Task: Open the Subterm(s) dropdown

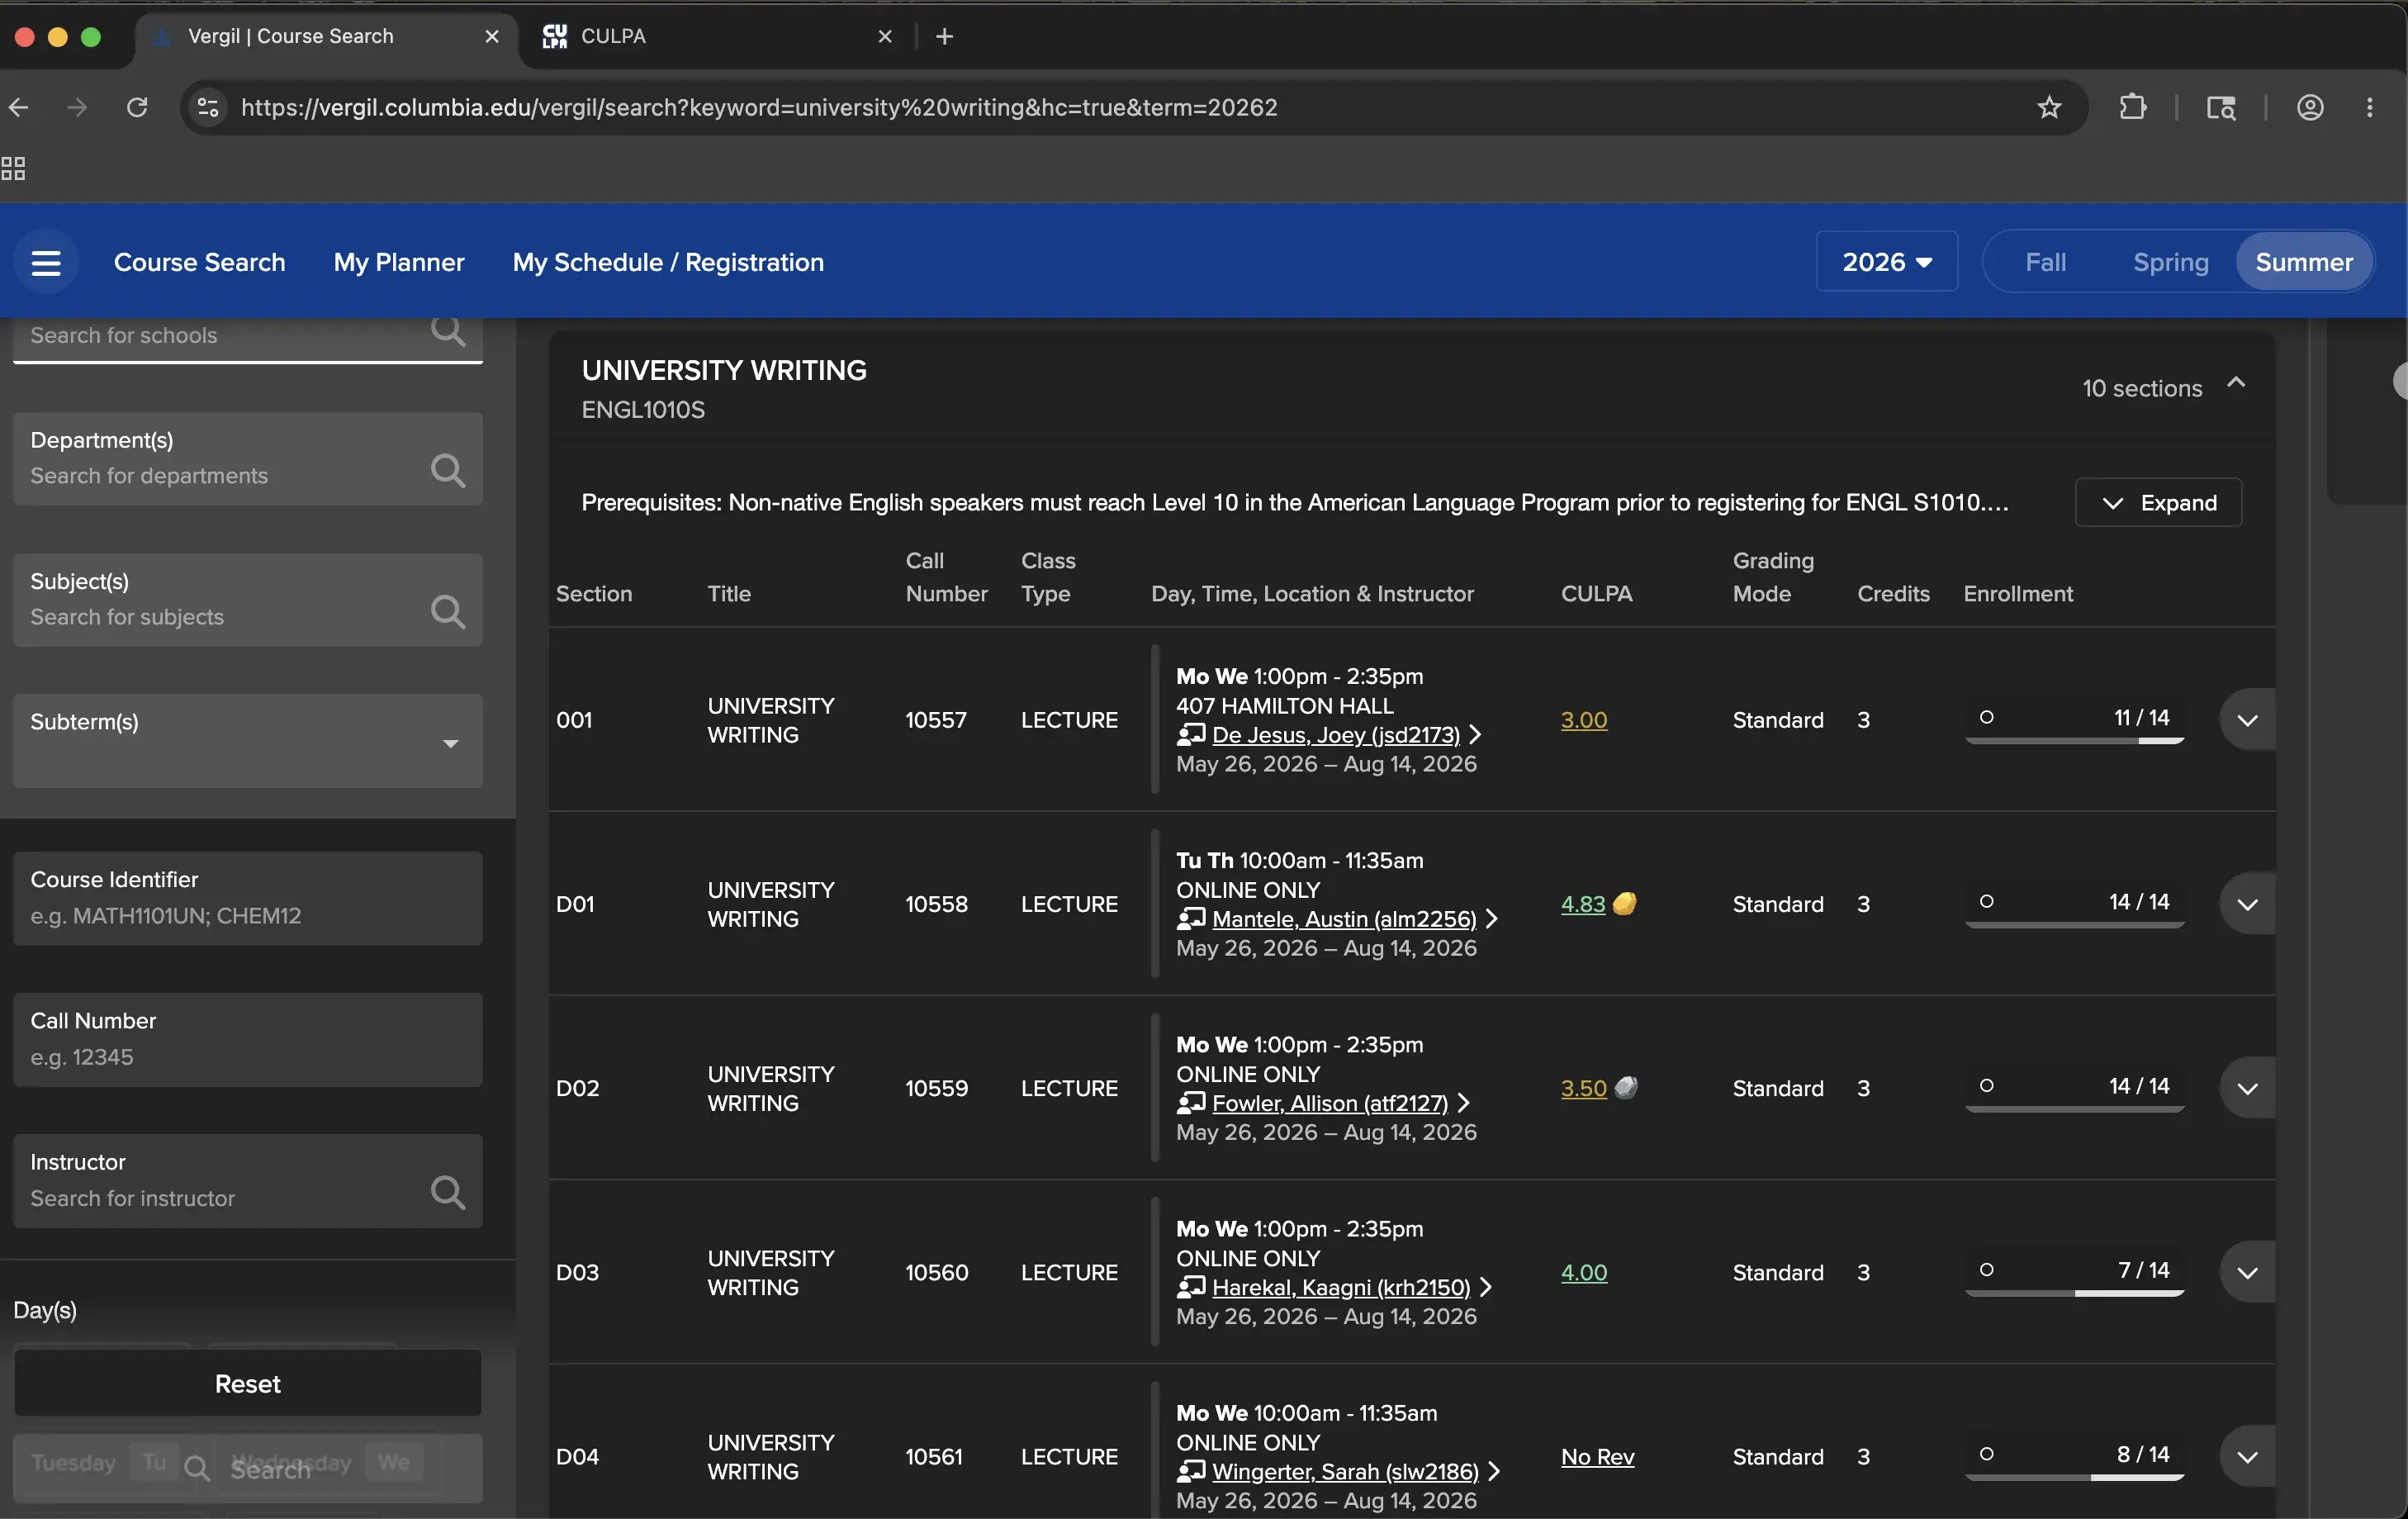Action: pos(248,741)
